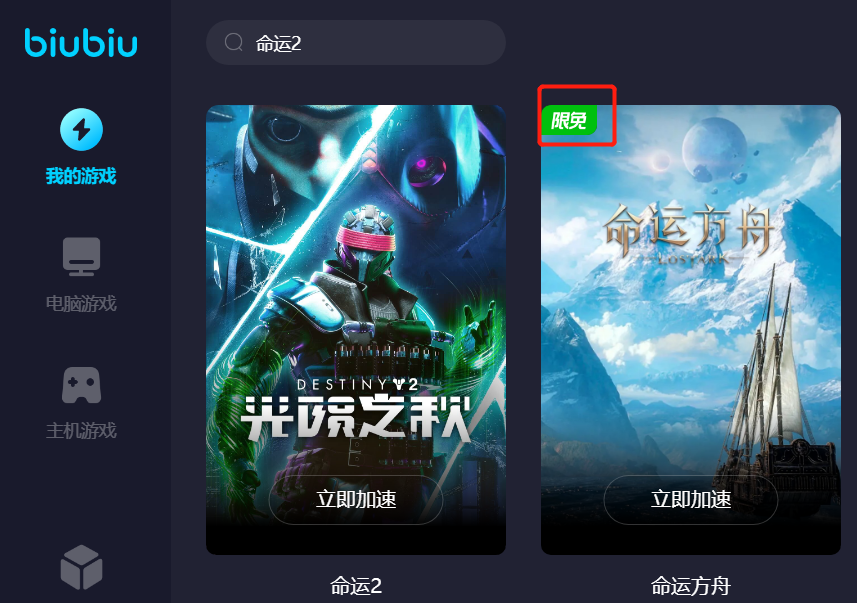
Task: Click the green 限免 badge
Action: (568, 120)
